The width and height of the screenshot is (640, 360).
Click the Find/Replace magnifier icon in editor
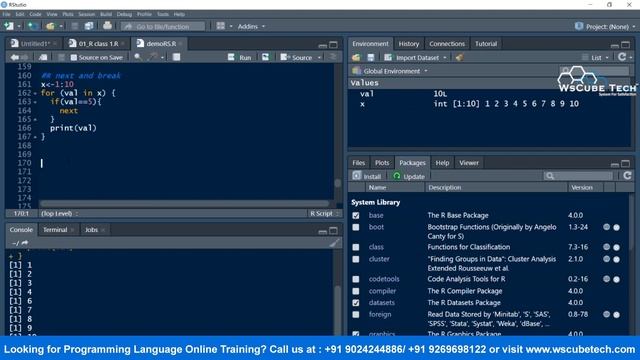(138, 57)
